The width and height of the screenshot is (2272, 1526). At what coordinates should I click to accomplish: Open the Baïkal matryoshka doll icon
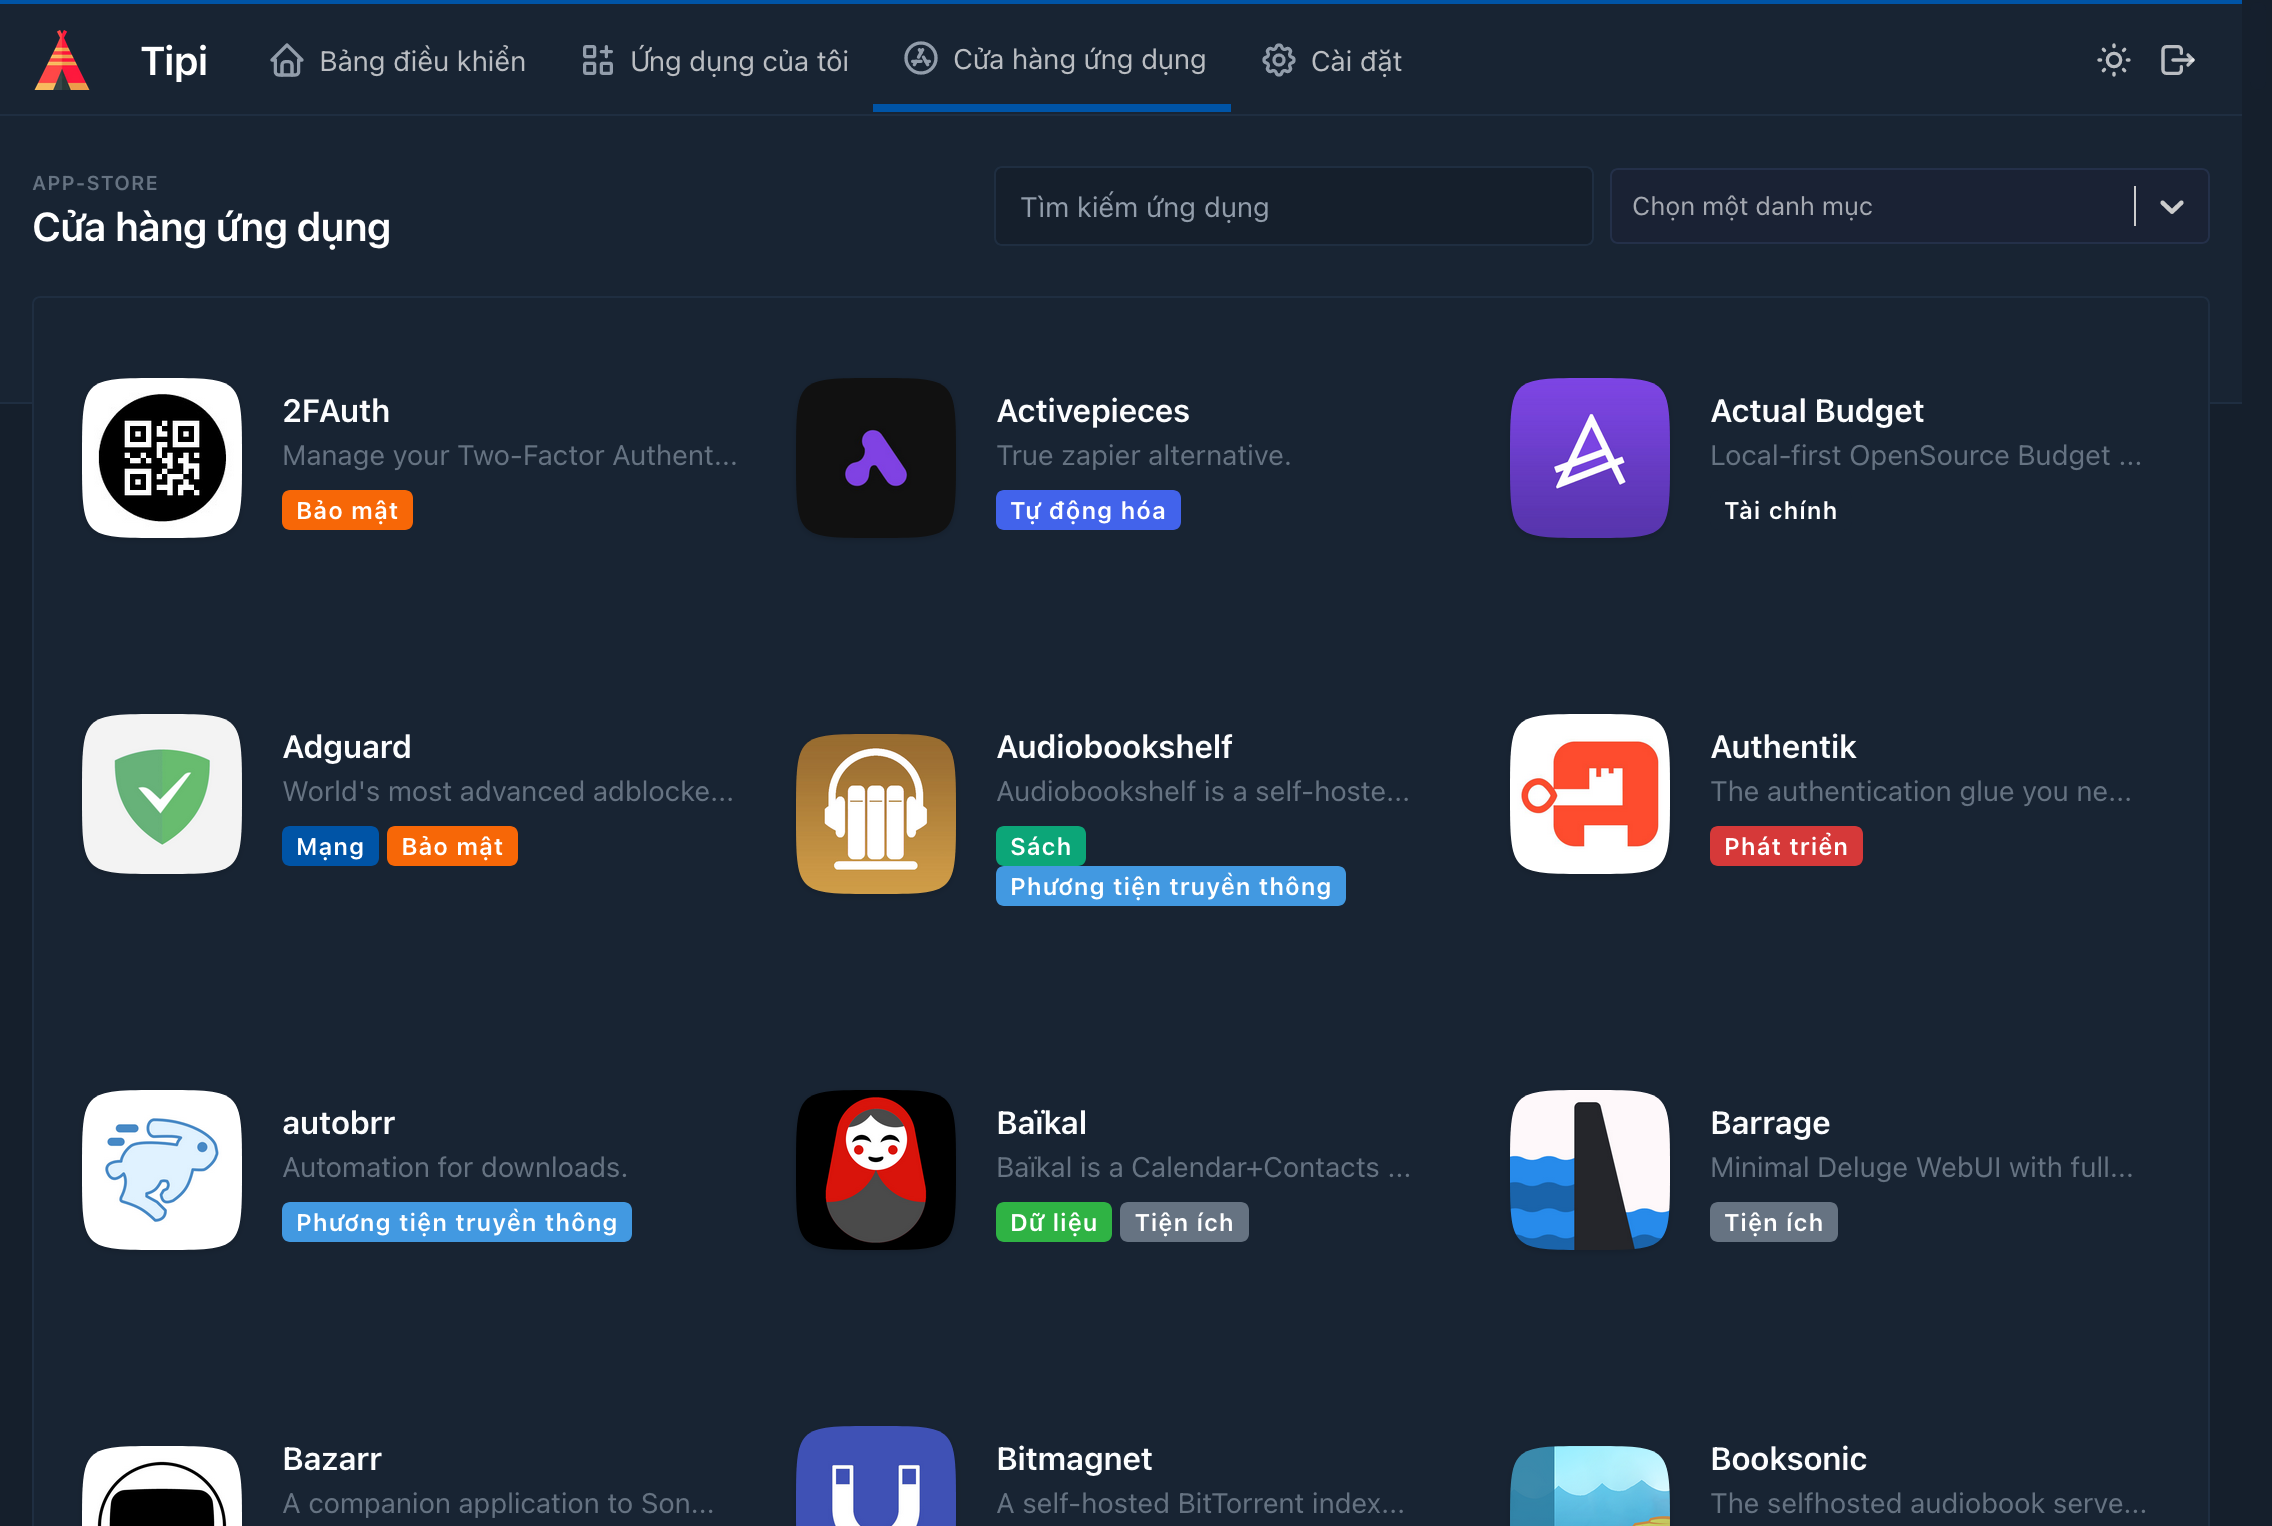[x=876, y=1170]
